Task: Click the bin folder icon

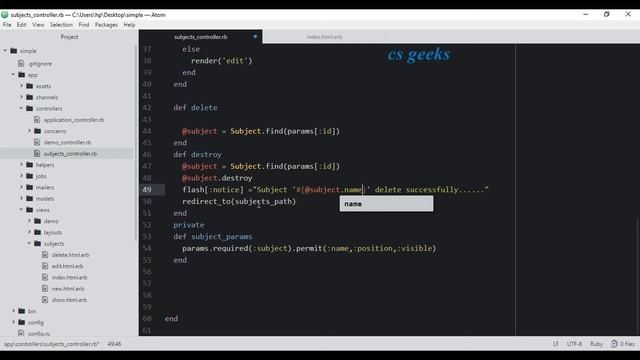Action: pyautogui.click(x=22, y=311)
